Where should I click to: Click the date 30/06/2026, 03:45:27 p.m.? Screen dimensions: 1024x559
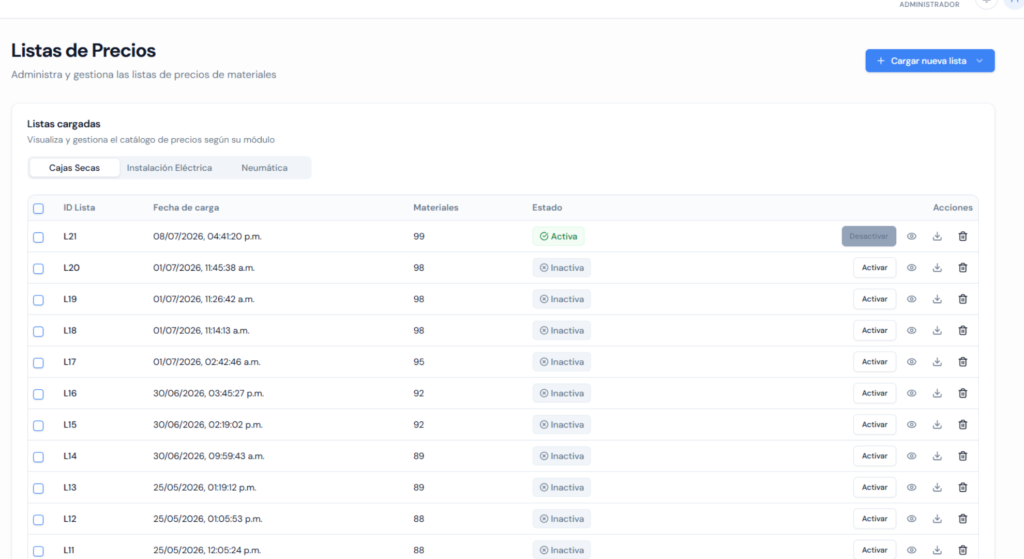coord(208,393)
